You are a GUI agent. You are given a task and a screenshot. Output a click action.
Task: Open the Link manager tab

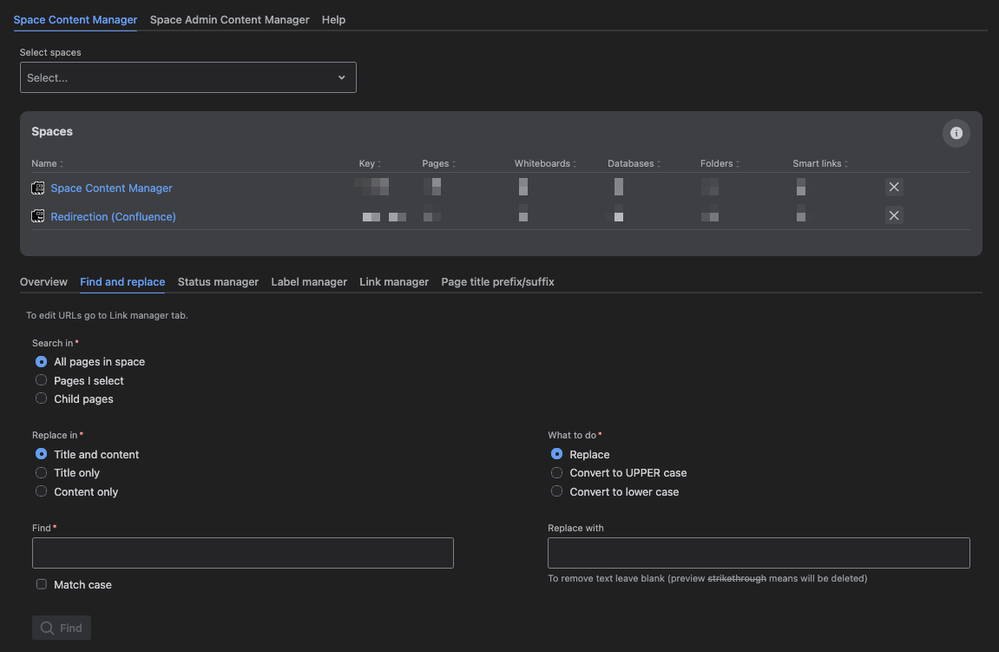click(394, 282)
